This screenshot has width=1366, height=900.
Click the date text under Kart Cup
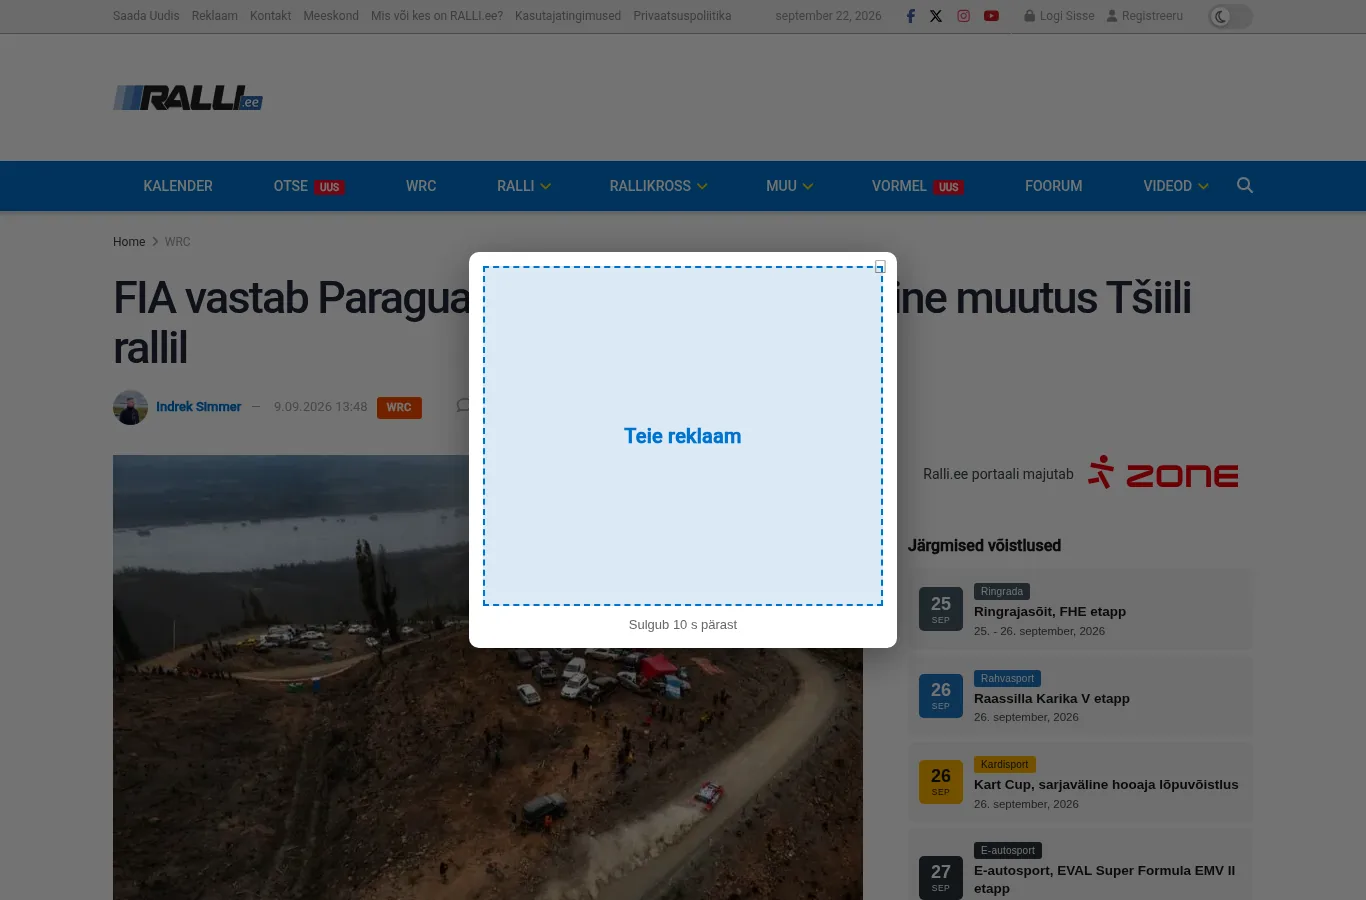(x=1026, y=804)
